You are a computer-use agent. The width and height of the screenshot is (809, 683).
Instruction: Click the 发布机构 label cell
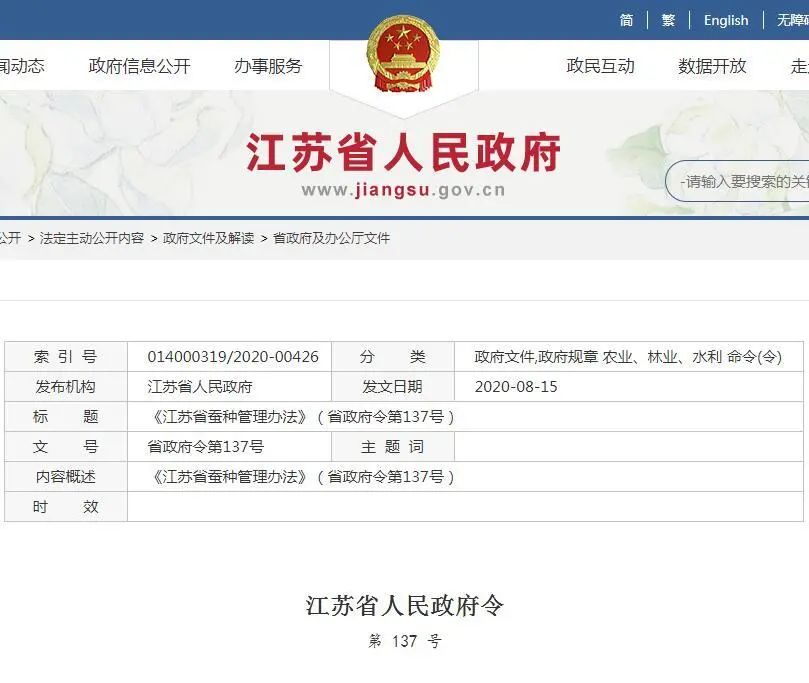(66, 387)
